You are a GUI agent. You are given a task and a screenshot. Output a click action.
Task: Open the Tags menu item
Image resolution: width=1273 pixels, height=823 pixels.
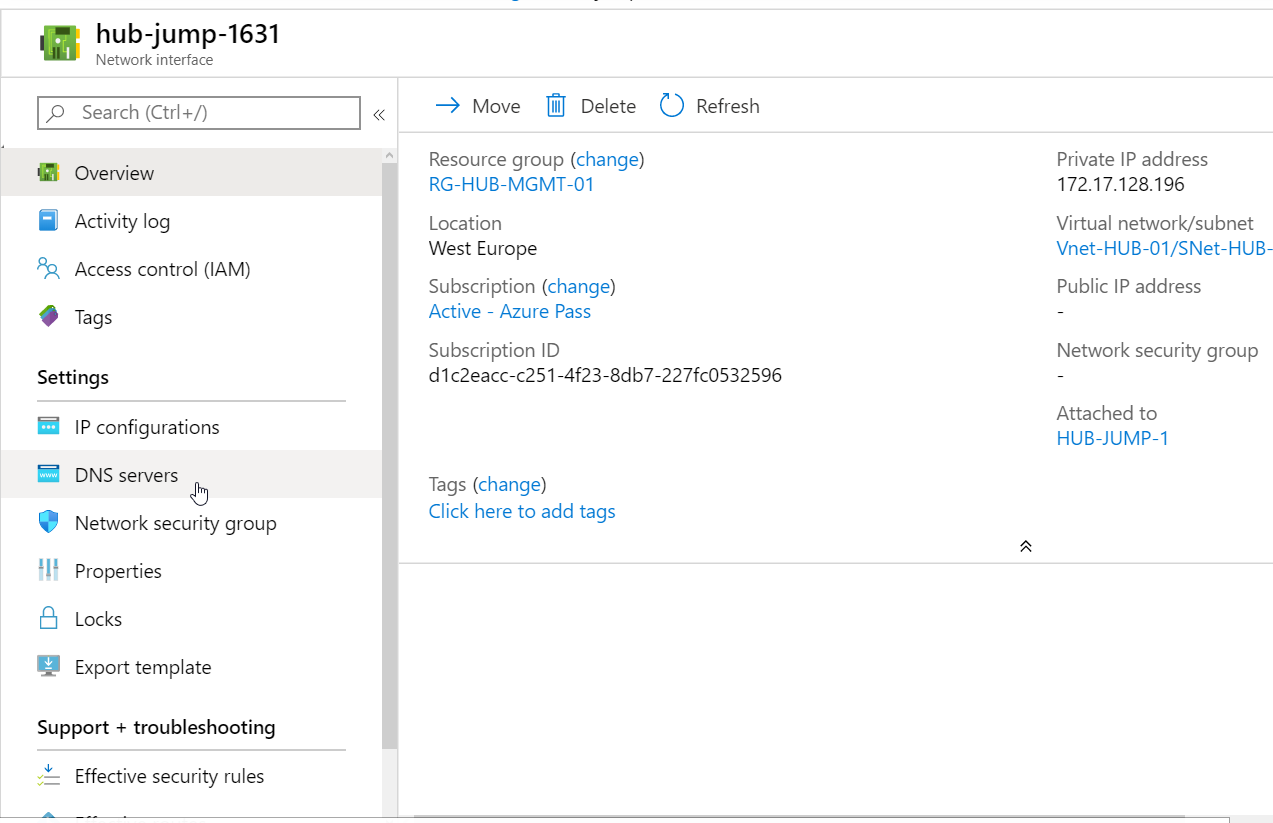pyautogui.click(x=191, y=317)
